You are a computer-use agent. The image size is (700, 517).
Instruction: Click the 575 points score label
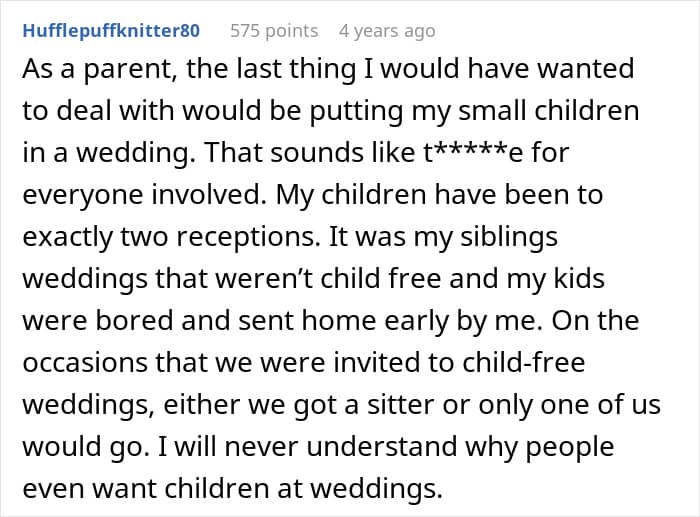click(274, 31)
